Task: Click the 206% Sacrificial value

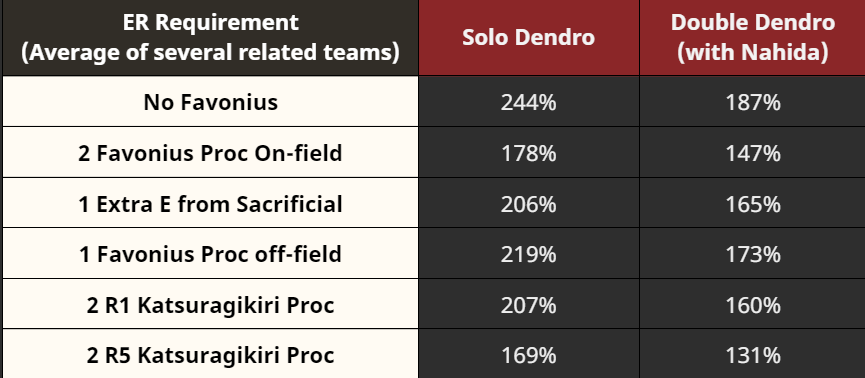Action: coord(528,203)
